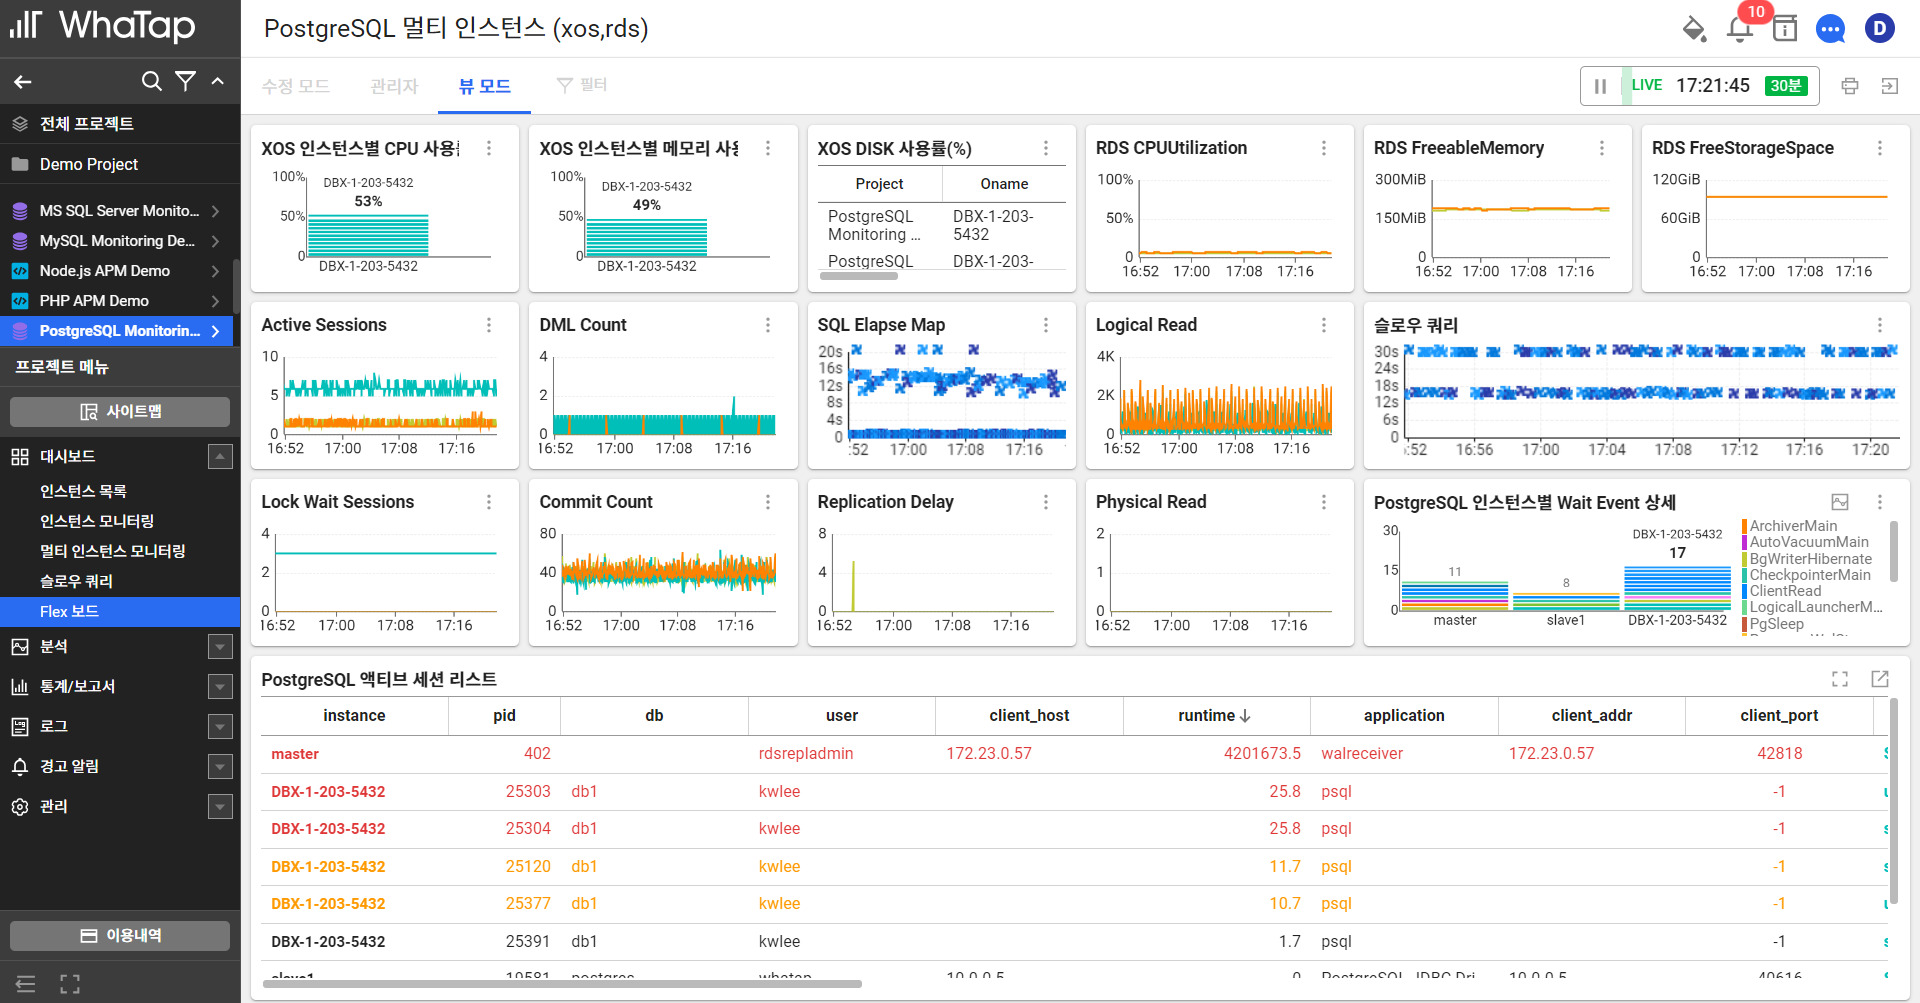This screenshot has width=1920, height=1003.
Task: Click the 사이트맵 button
Action: pos(120,412)
